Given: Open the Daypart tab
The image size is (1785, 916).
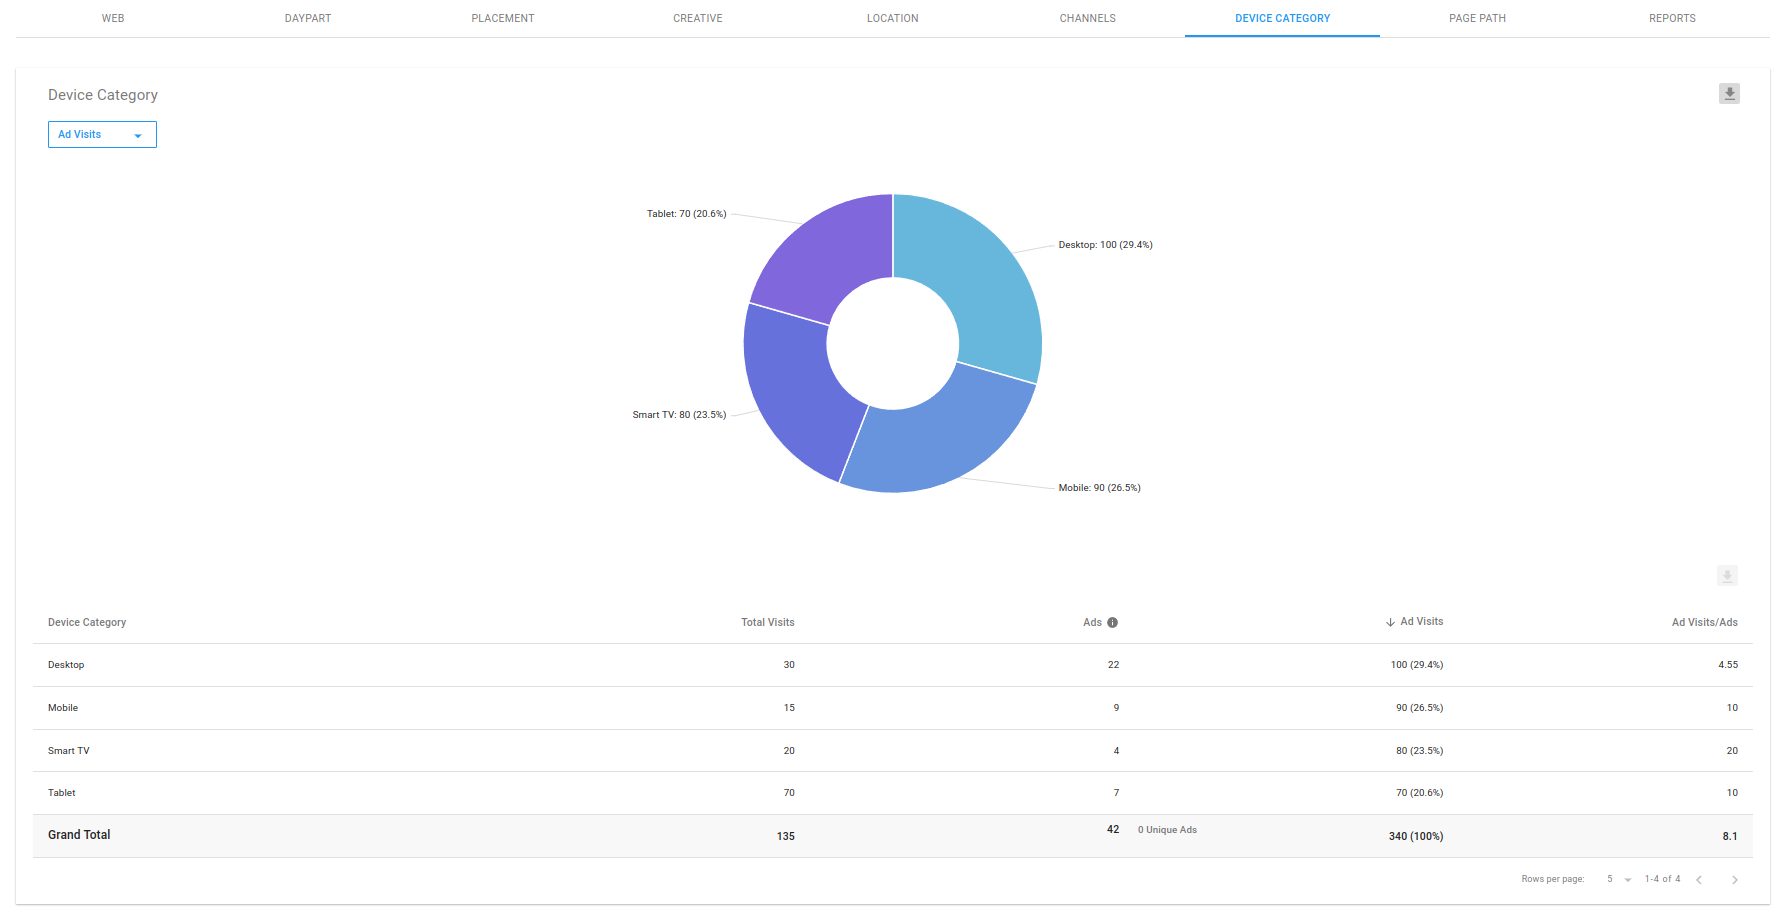Looking at the screenshot, I should (308, 19).
